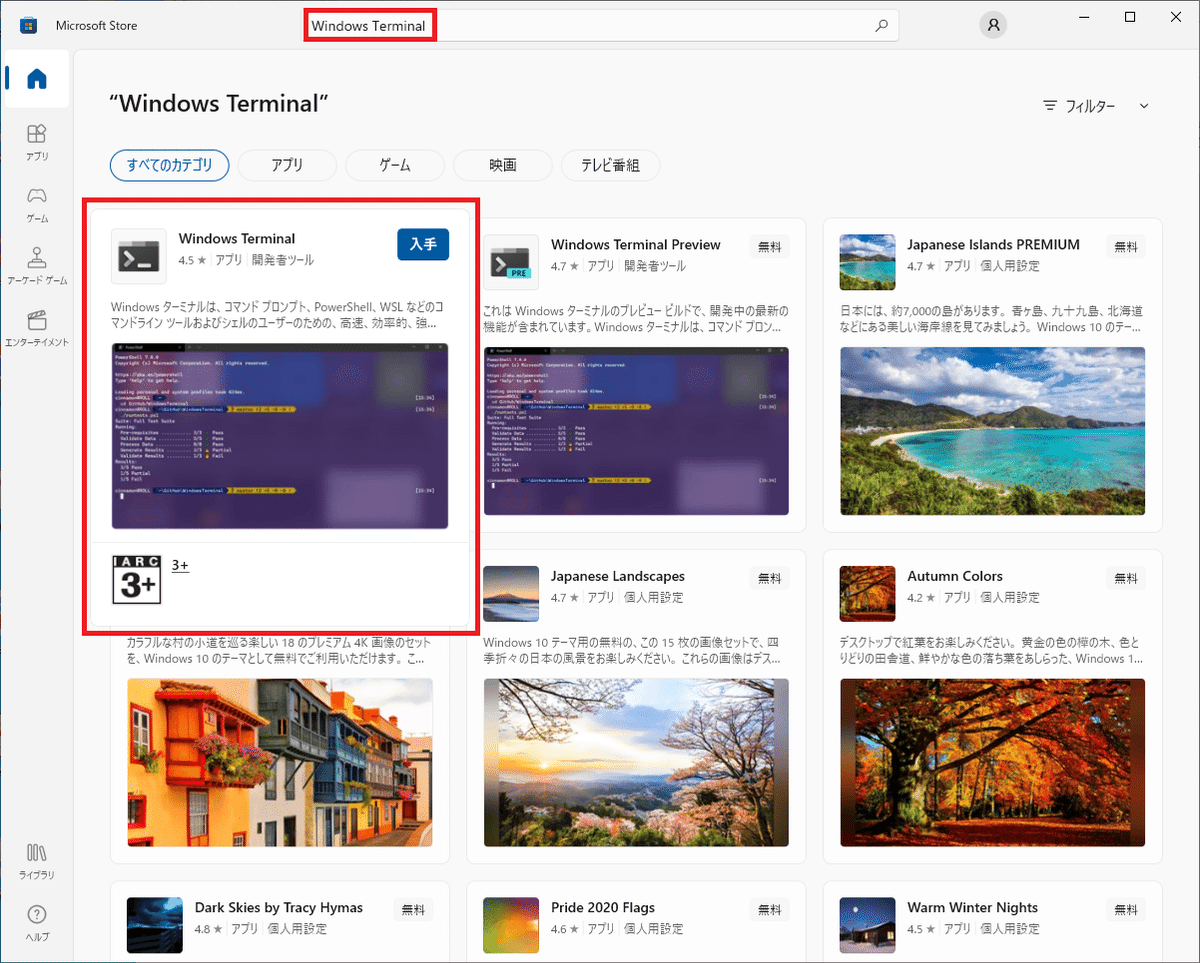This screenshot has height=963, width=1200.
Task: Open the エンターテイメント section in sidebar
Action: pos(37,328)
